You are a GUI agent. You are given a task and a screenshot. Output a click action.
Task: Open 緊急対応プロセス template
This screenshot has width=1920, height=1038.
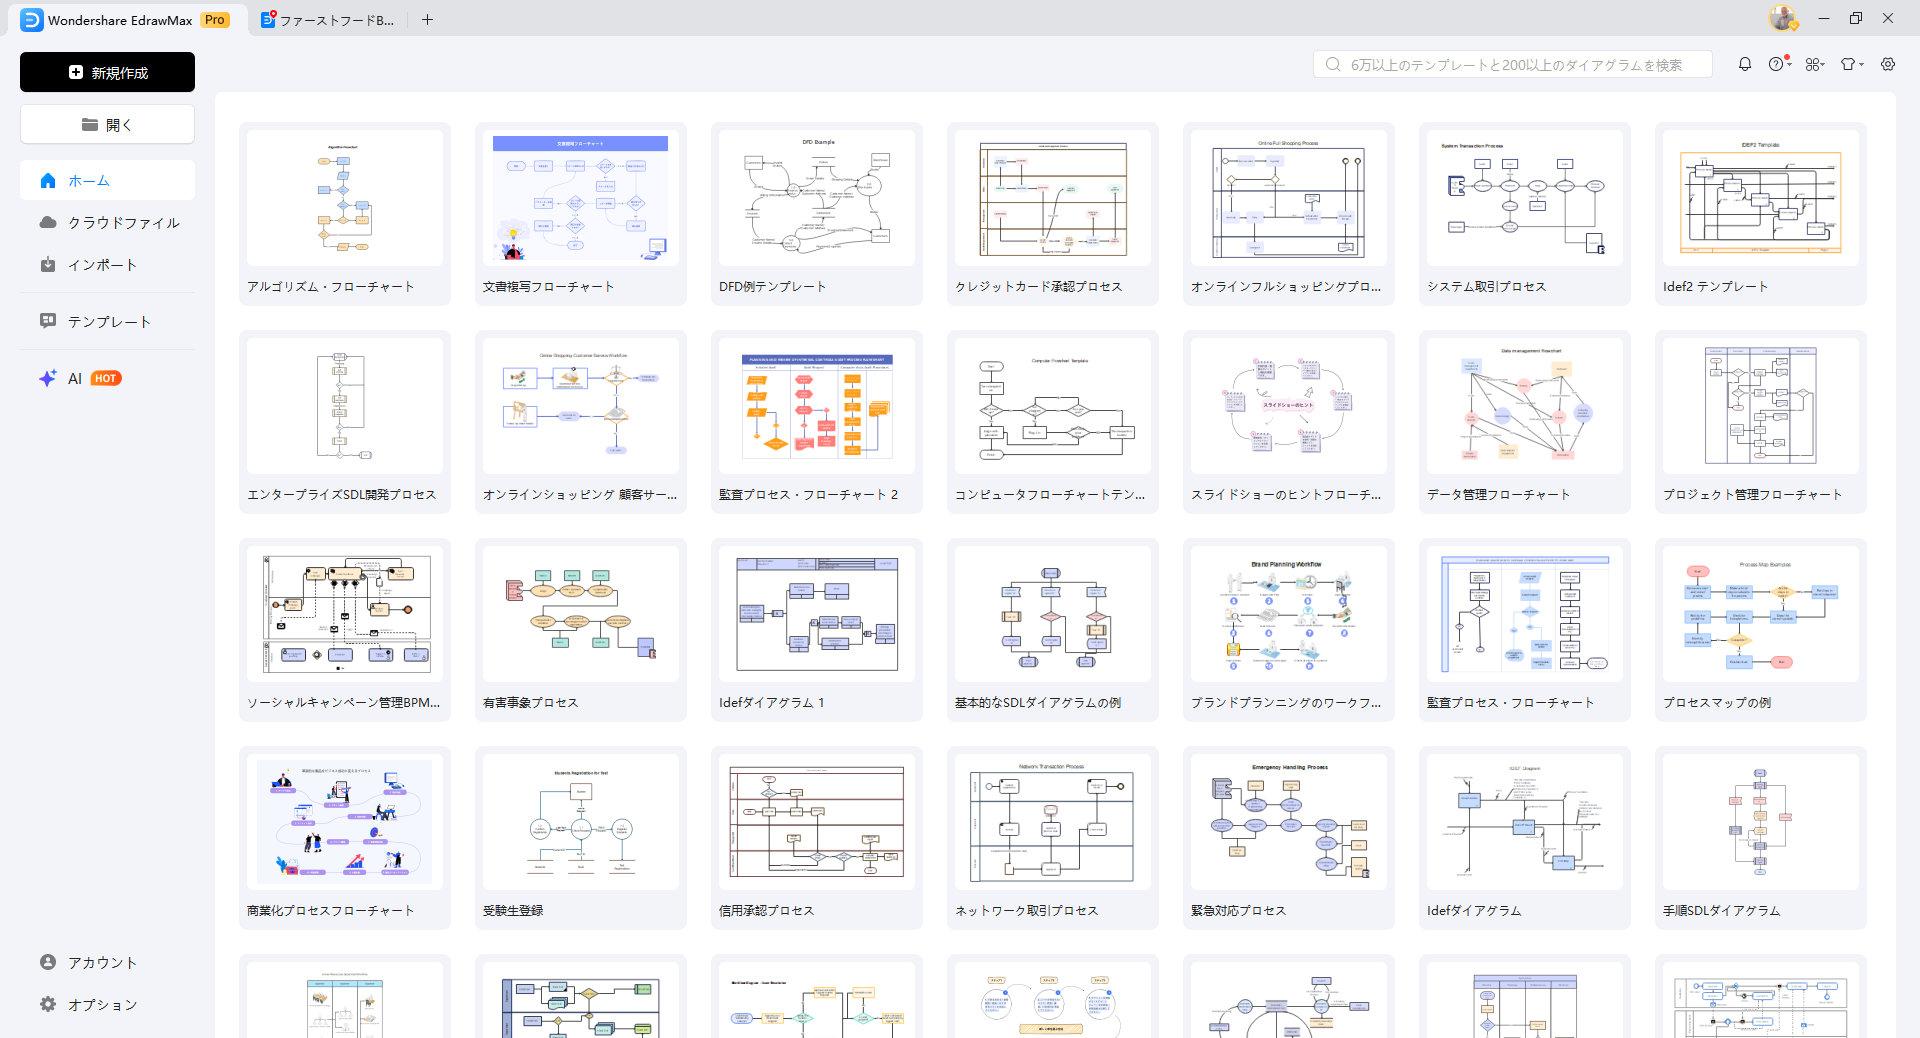1289,838
